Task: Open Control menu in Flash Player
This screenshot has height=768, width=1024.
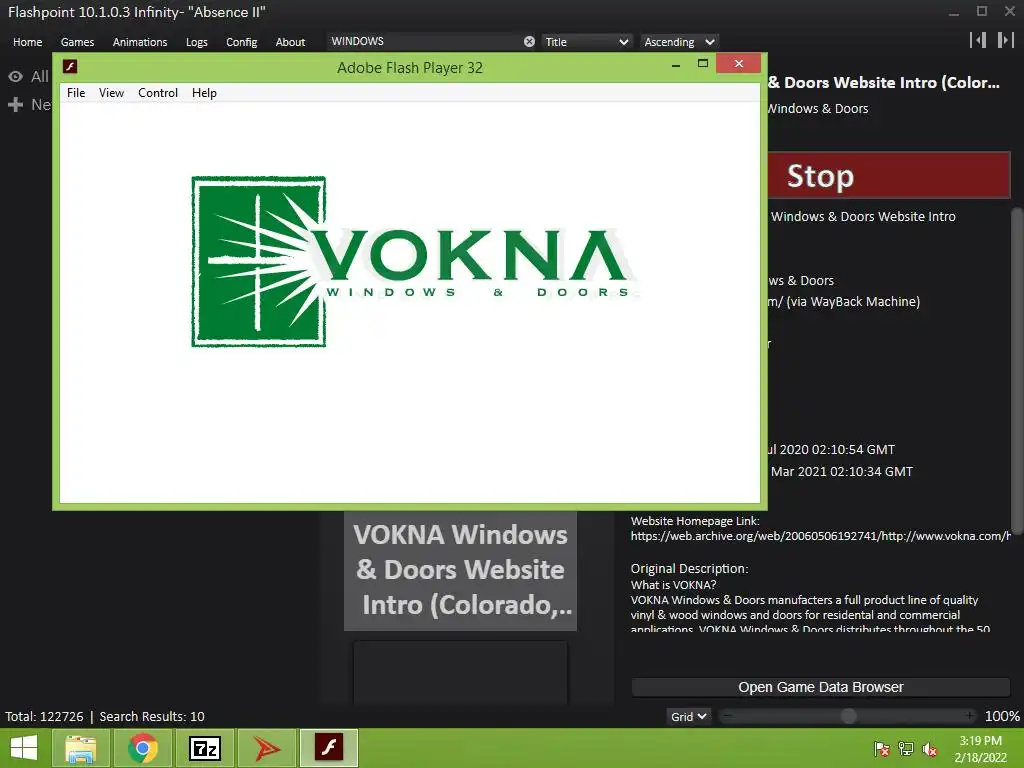Action: (157, 93)
